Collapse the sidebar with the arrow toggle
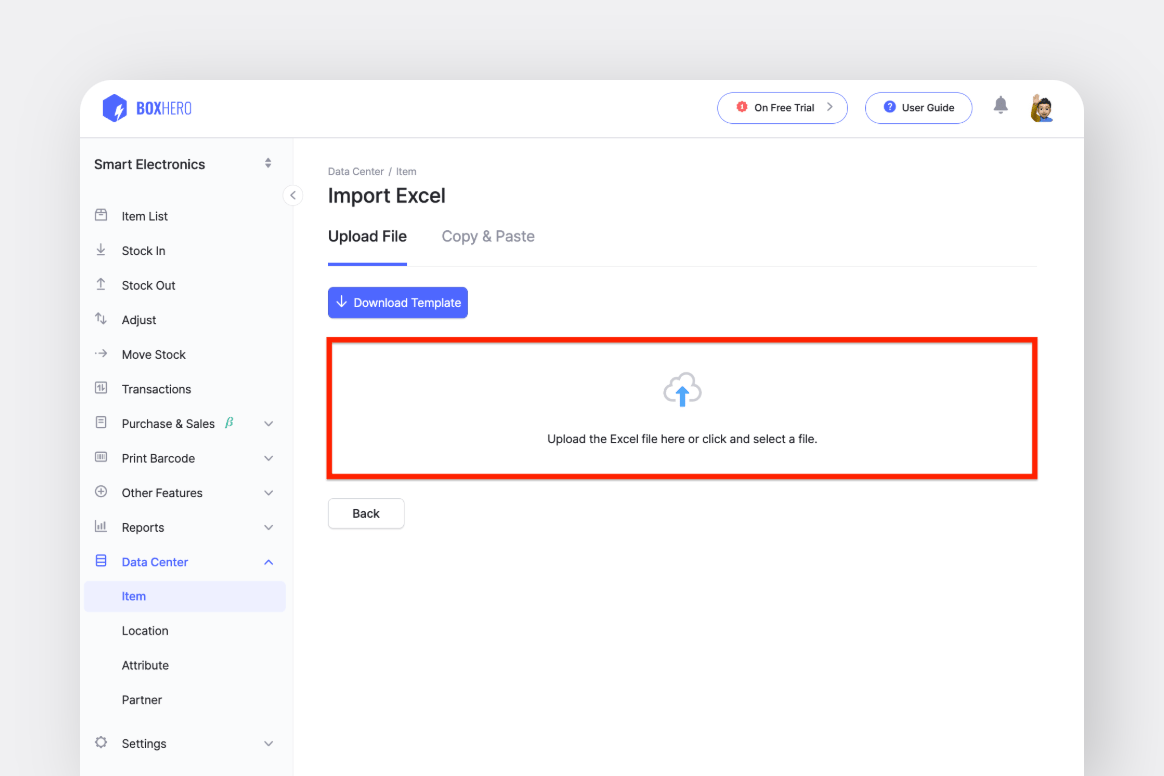The image size is (1164, 776). pyautogui.click(x=292, y=195)
